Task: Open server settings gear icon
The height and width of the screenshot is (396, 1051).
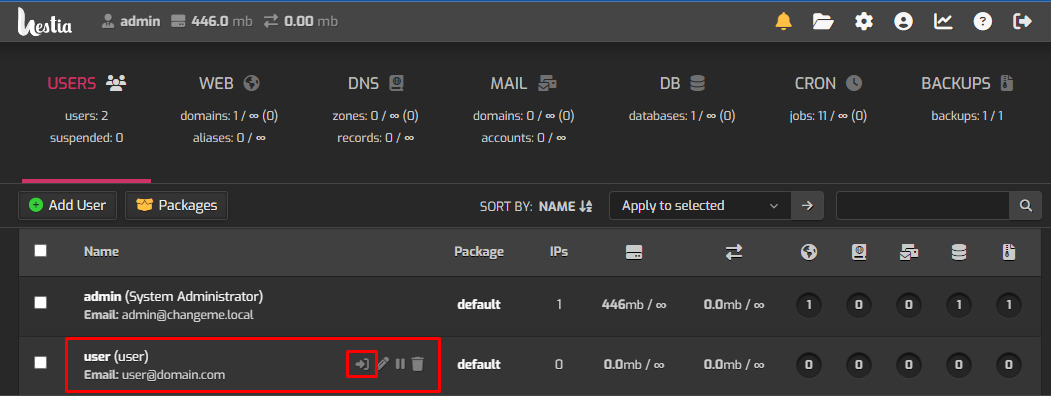Action: coord(863,21)
